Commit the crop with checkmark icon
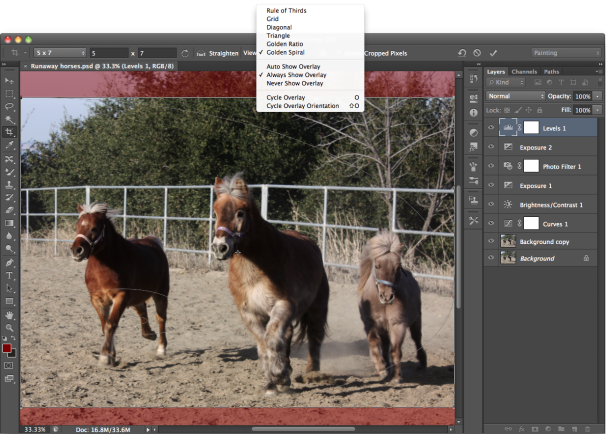This screenshot has width=606, height=434. click(x=493, y=52)
